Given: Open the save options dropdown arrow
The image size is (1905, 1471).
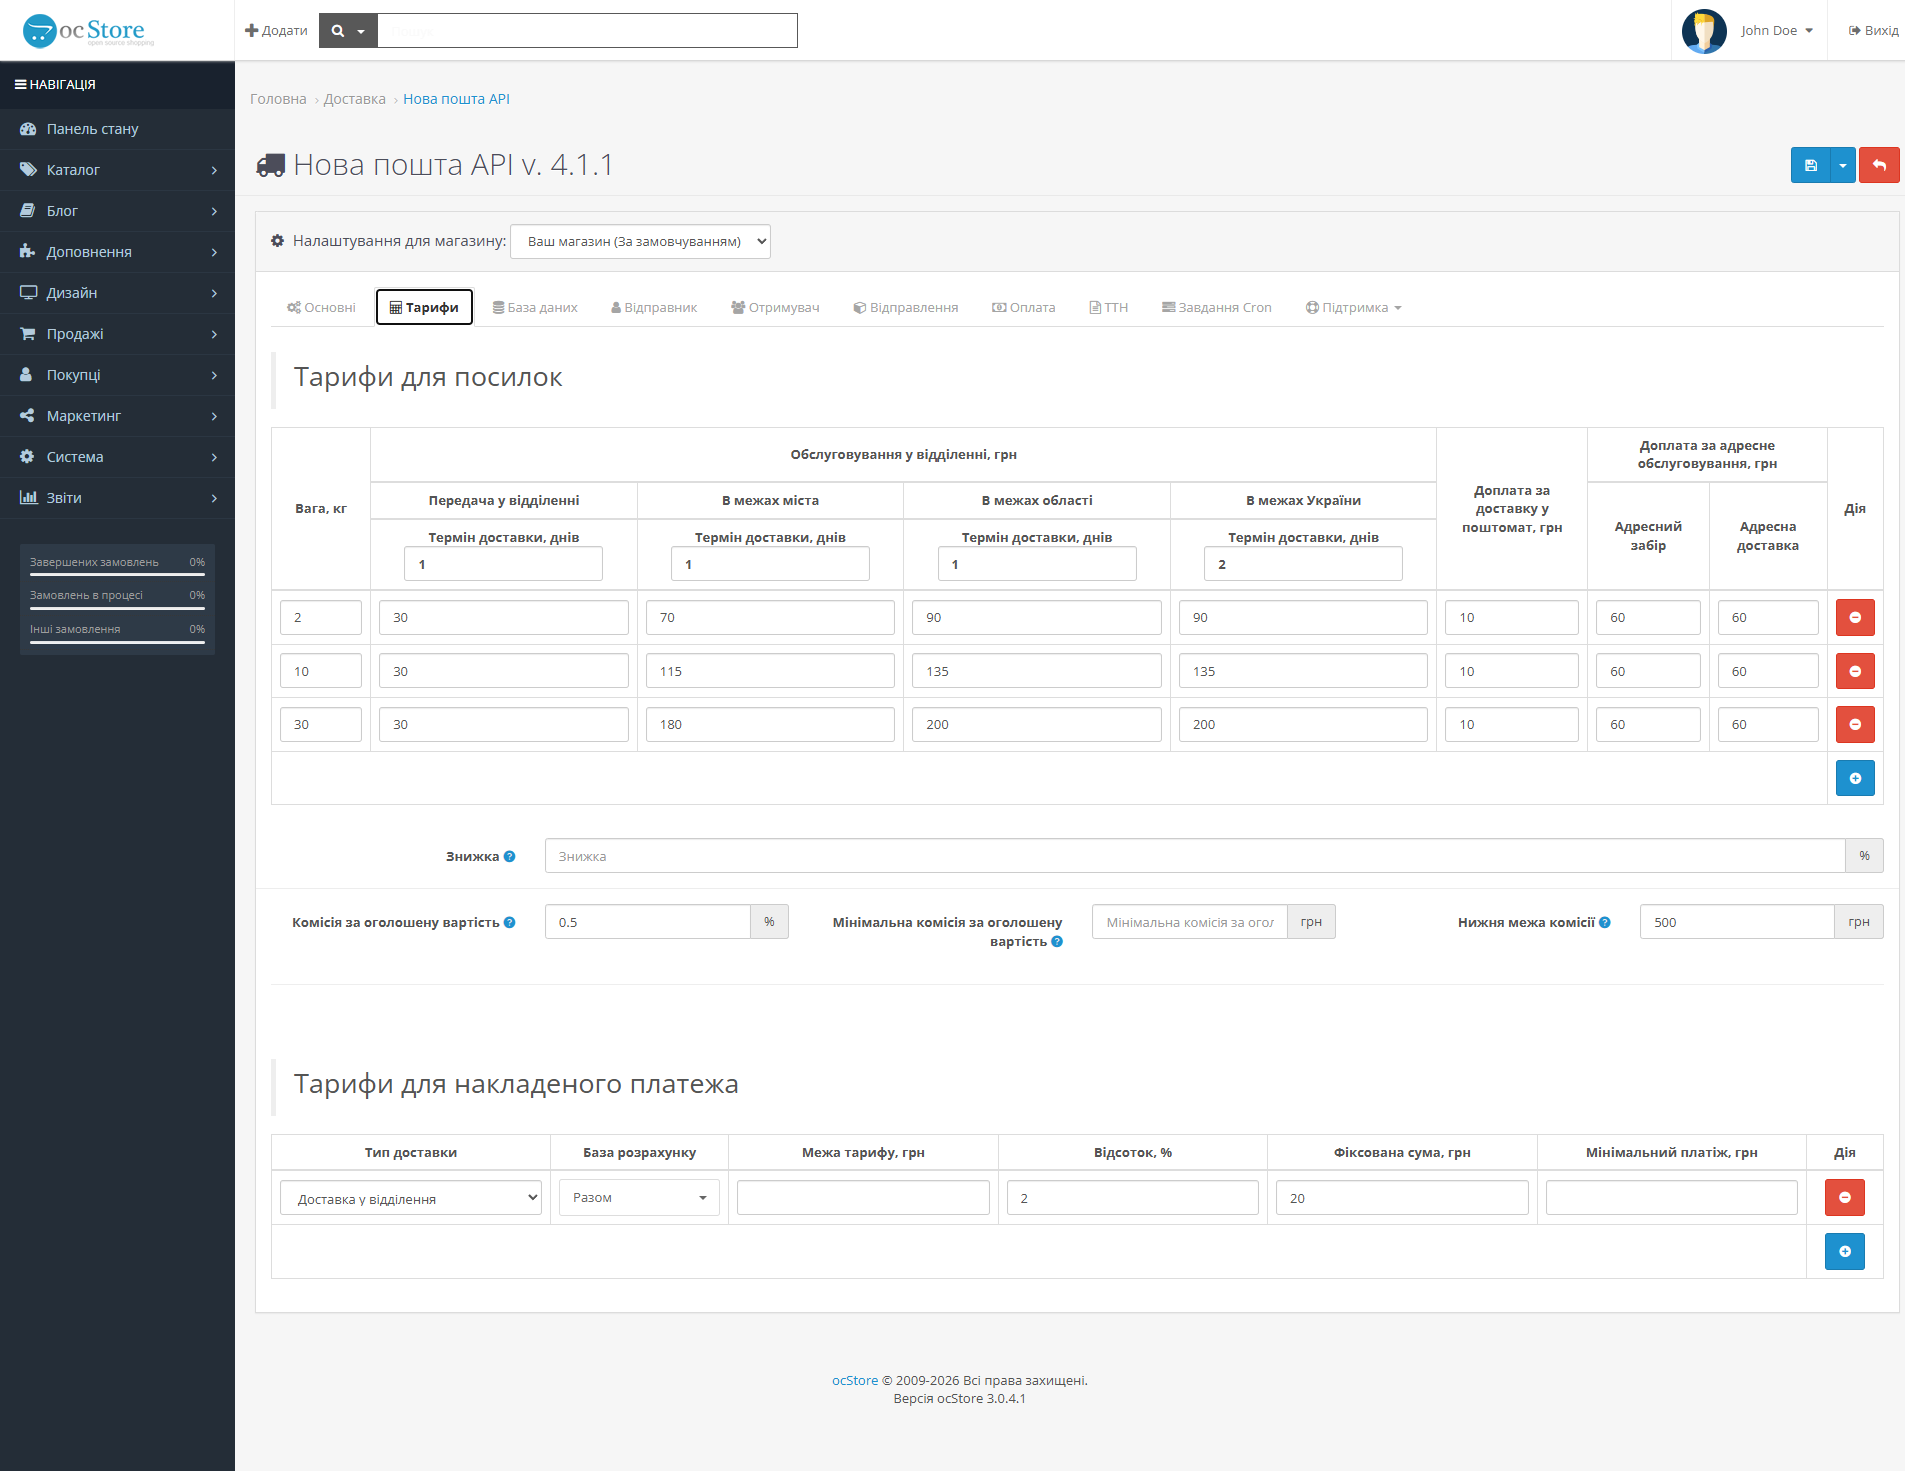Looking at the screenshot, I should click(1843, 165).
